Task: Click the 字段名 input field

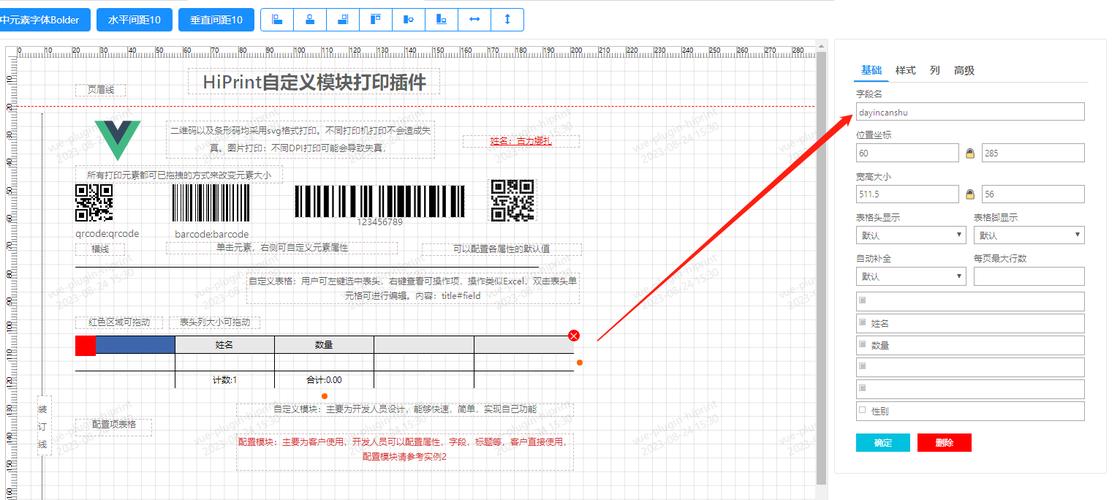Action: (970, 111)
